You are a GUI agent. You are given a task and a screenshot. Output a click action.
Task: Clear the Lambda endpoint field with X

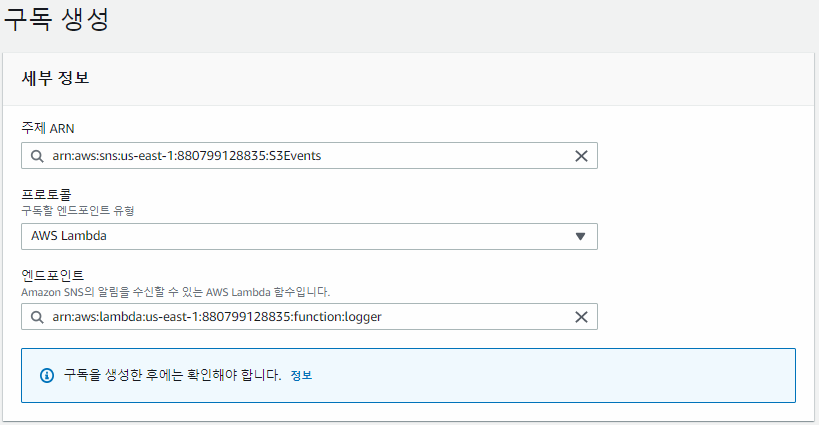click(x=581, y=317)
